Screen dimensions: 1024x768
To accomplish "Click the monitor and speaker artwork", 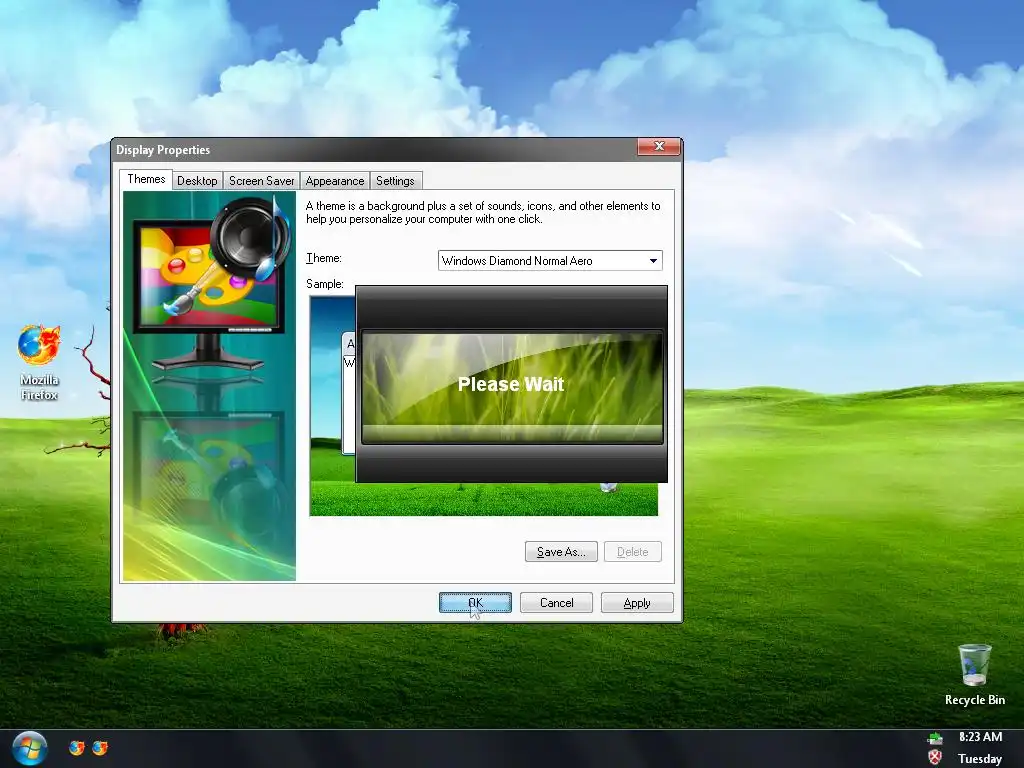I will (209, 386).
